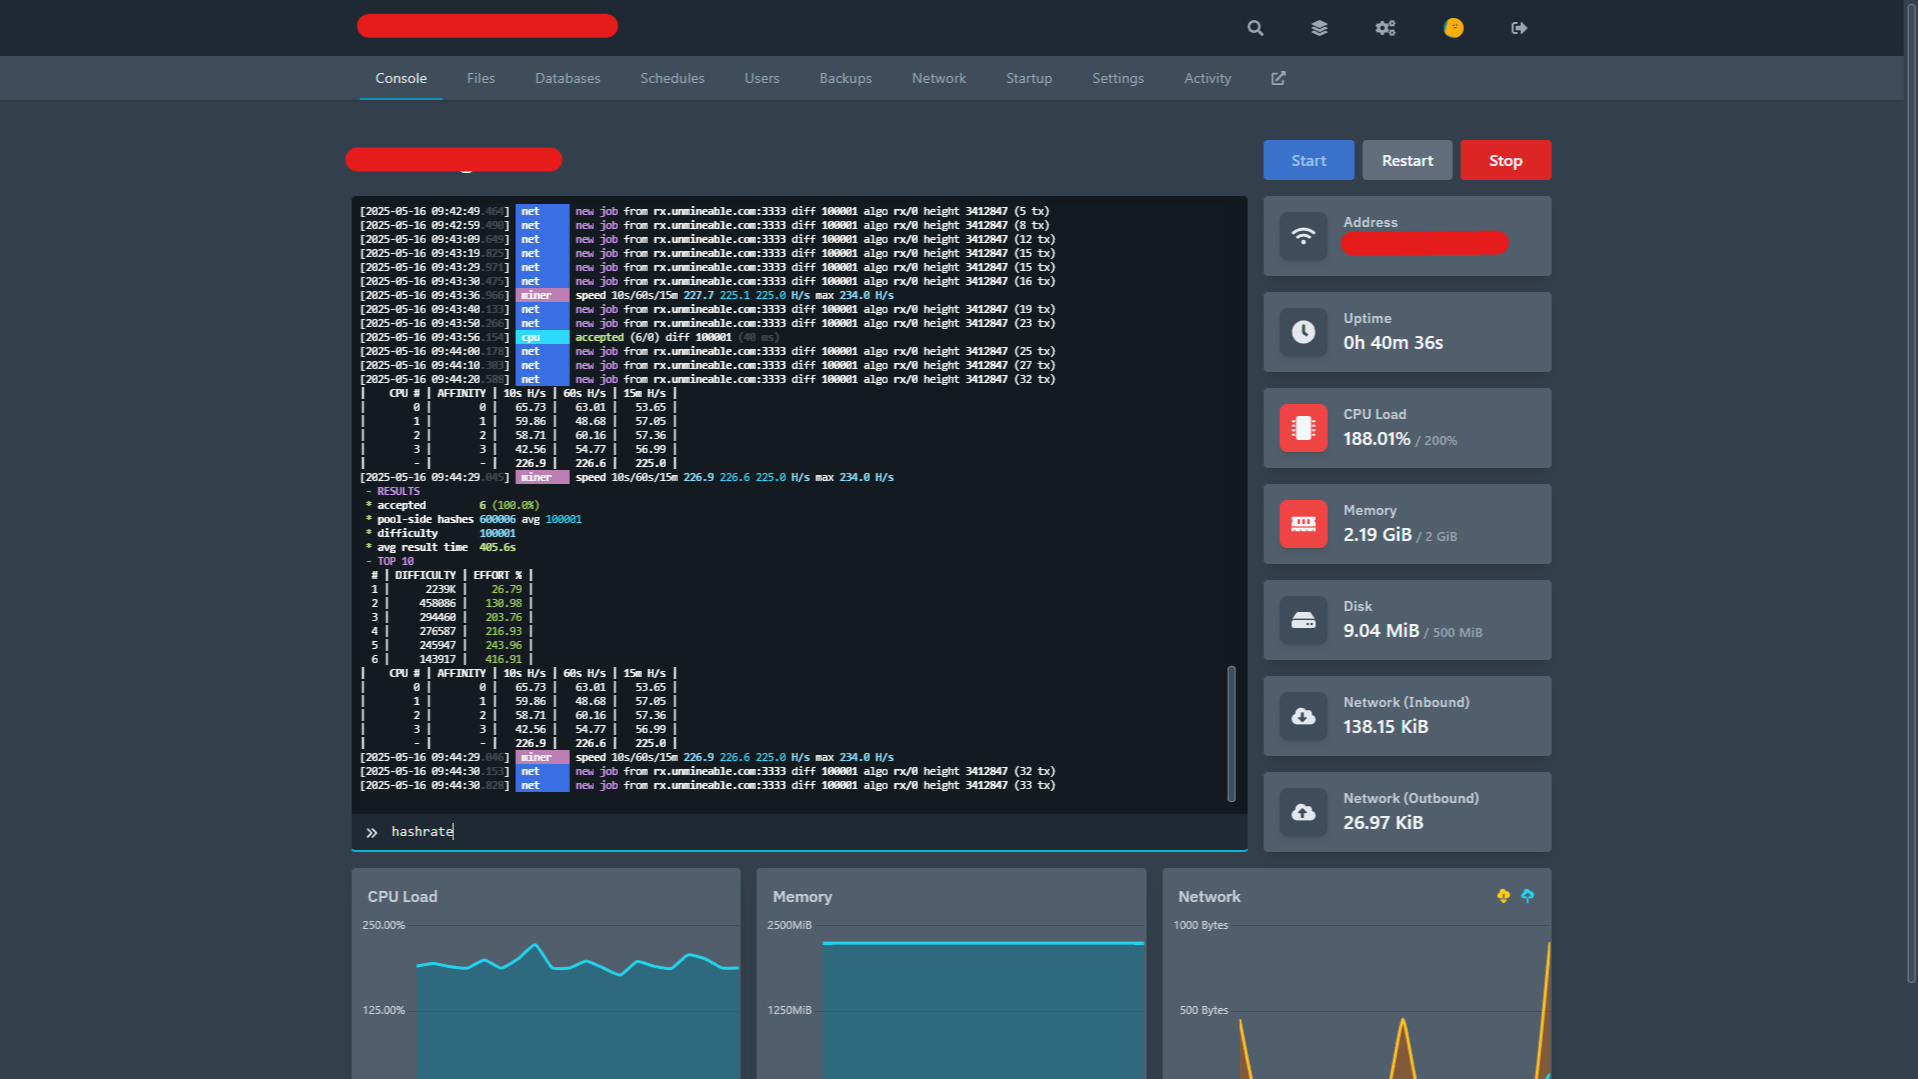
Task: Click the console scrollbar thumb
Action: [1231, 733]
